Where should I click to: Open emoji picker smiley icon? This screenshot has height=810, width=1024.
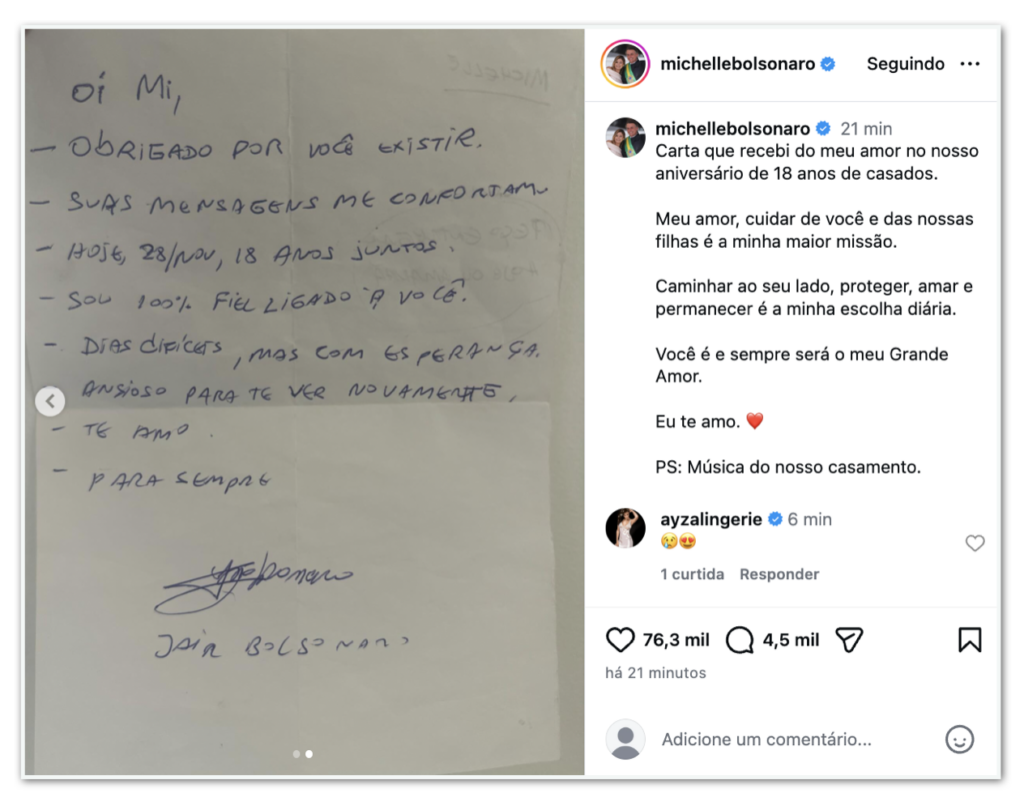959,739
